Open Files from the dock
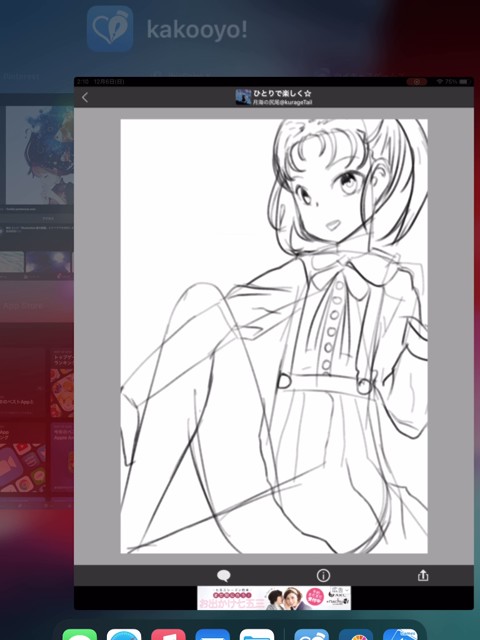The width and height of the screenshot is (480, 640). (257, 635)
